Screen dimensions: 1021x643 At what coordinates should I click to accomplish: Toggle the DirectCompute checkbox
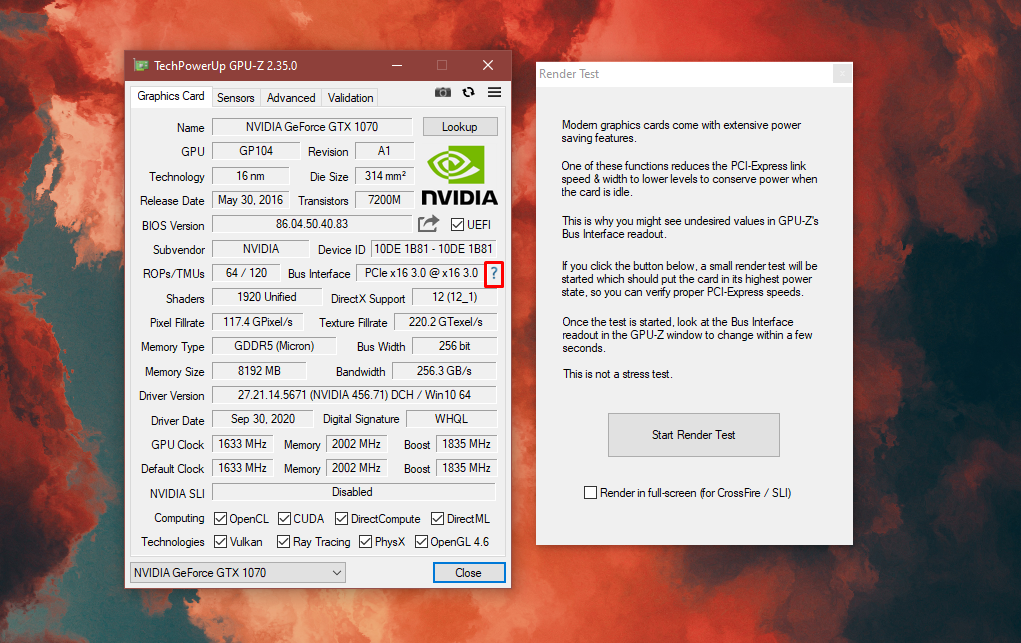[x=341, y=519]
